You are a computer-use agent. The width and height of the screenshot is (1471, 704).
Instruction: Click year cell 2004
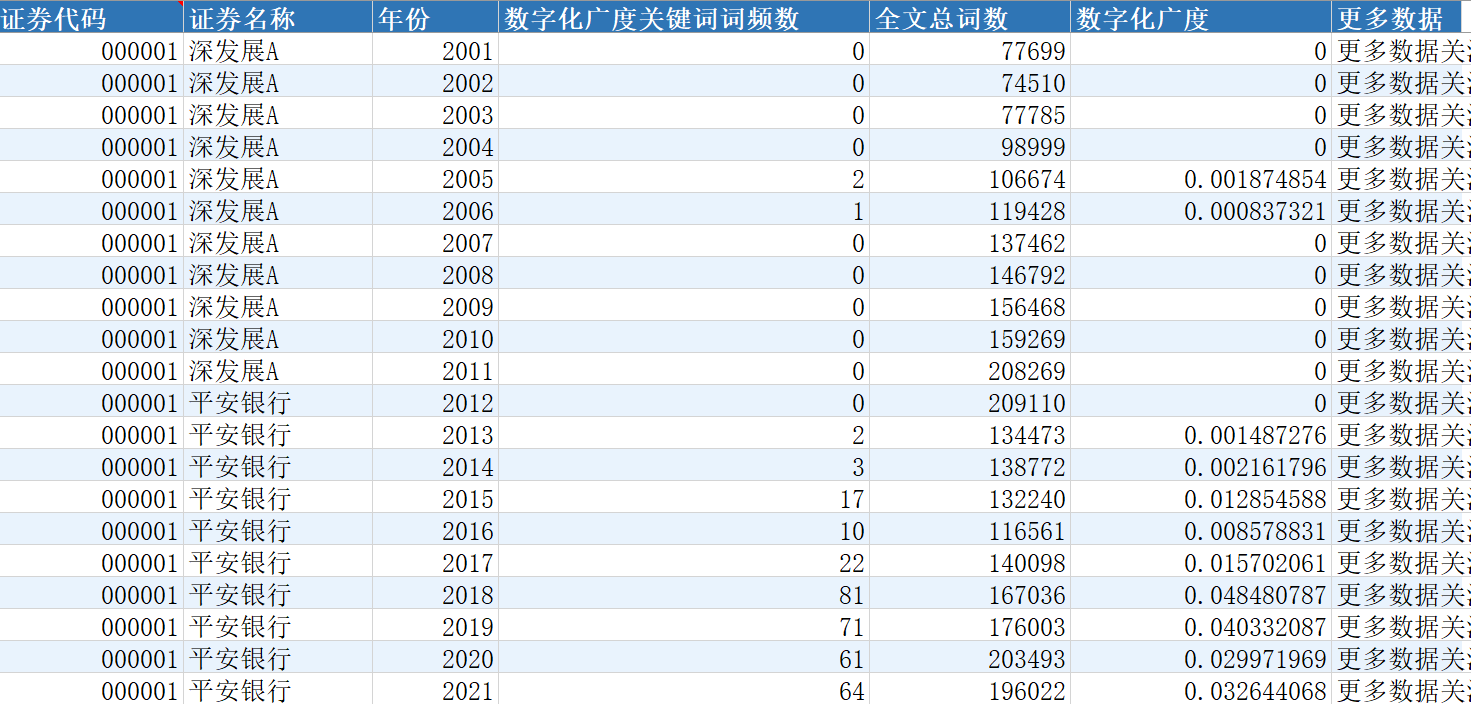point(435,147)
